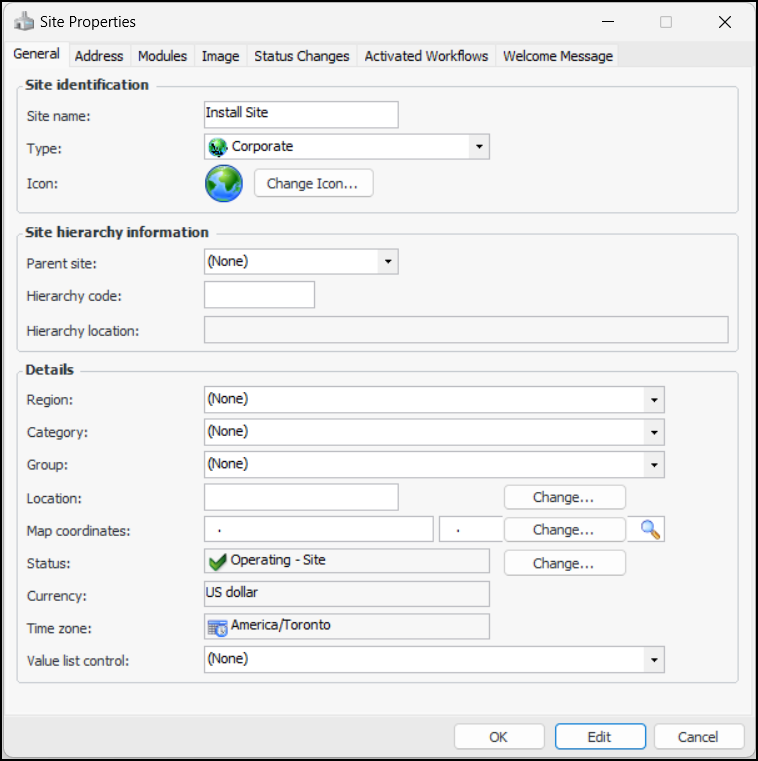The width and height of the screenshot is (758, 761).
Task: Click the Currency field showing US dollar
Action: coord(347,594)
